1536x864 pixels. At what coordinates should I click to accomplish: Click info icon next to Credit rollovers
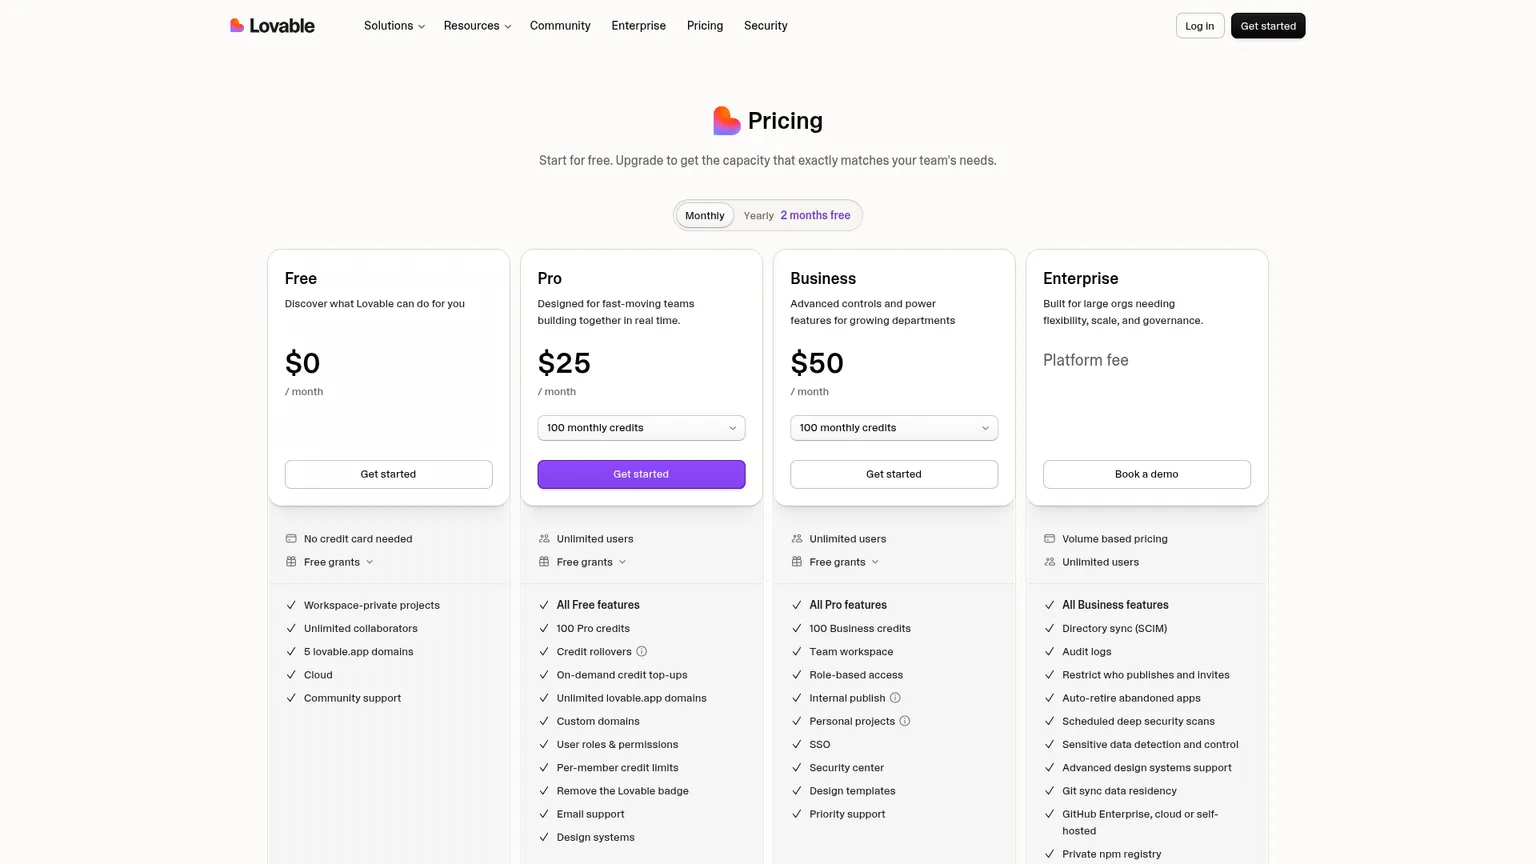[x=642, y=651]
